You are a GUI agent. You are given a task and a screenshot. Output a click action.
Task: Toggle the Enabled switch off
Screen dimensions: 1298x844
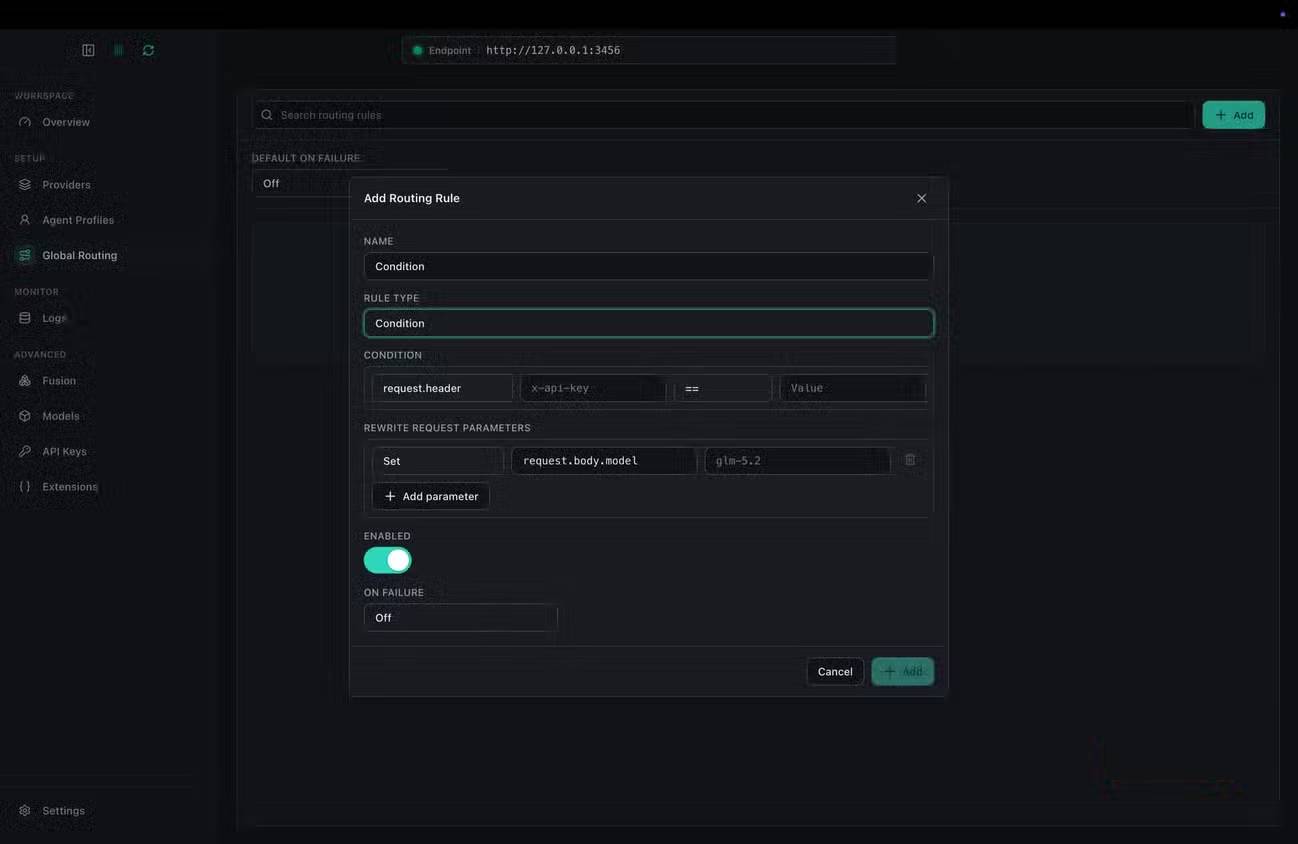click(x=388, y=560)
